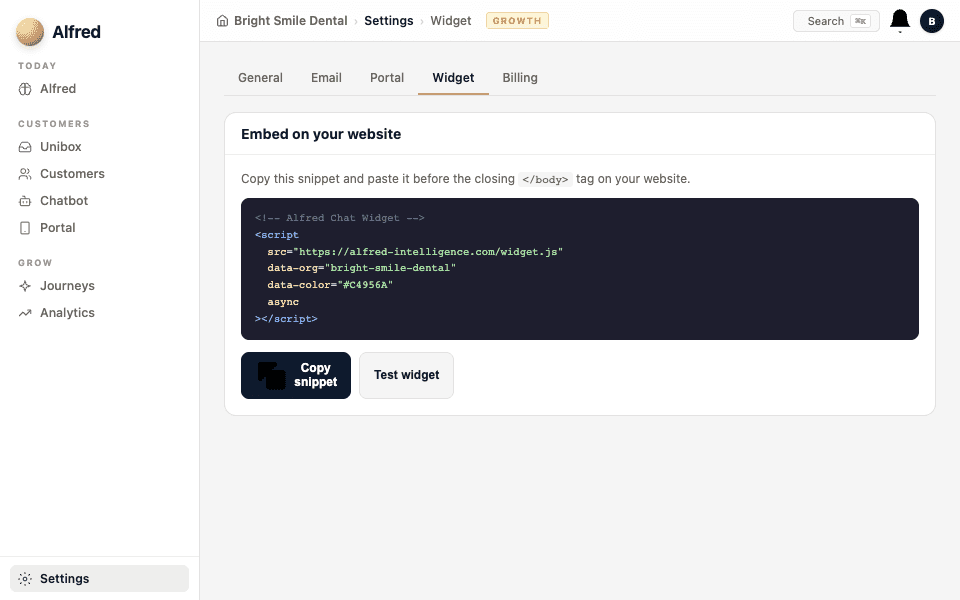Image resolution: width=960 pixels, height=600 pixels.
Task: Switch to the General tab
Action: 260,78
